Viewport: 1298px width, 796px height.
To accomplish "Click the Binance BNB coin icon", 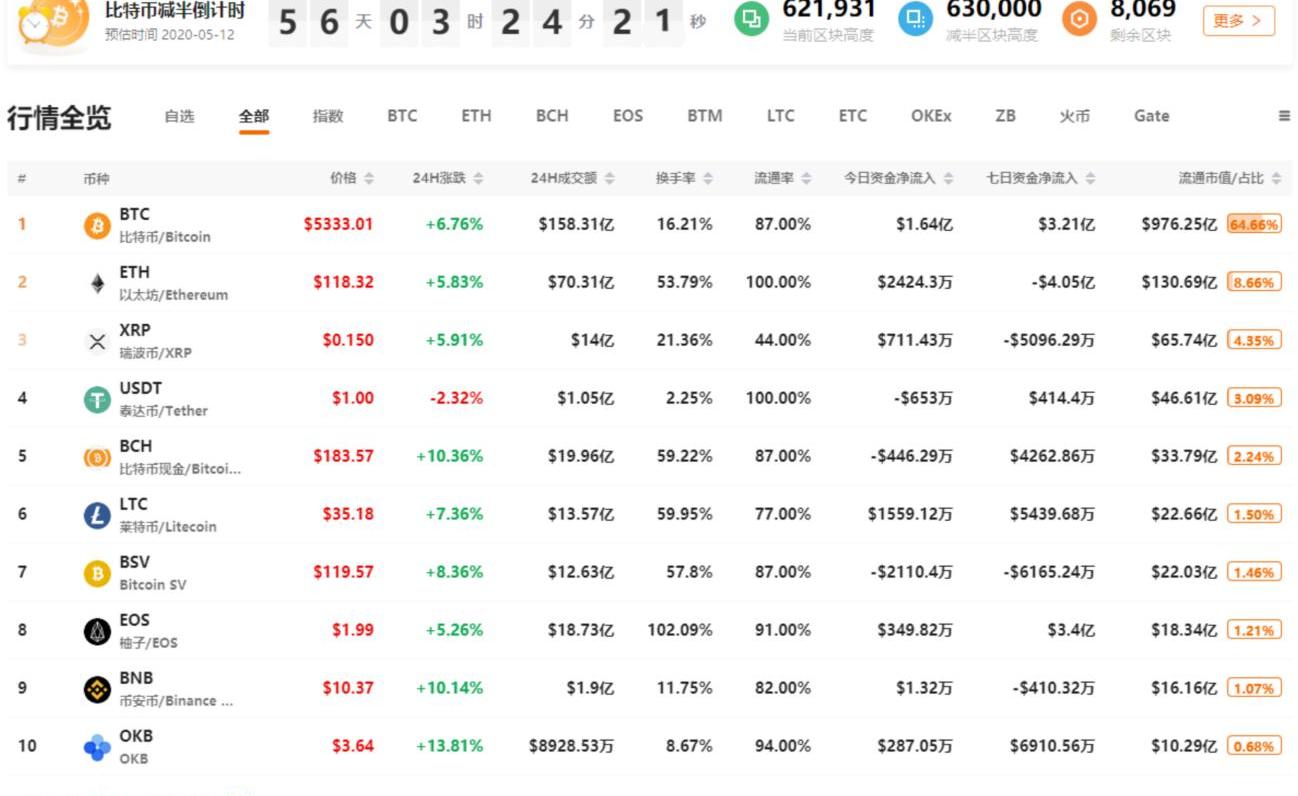I will click(x=97, y=689).
